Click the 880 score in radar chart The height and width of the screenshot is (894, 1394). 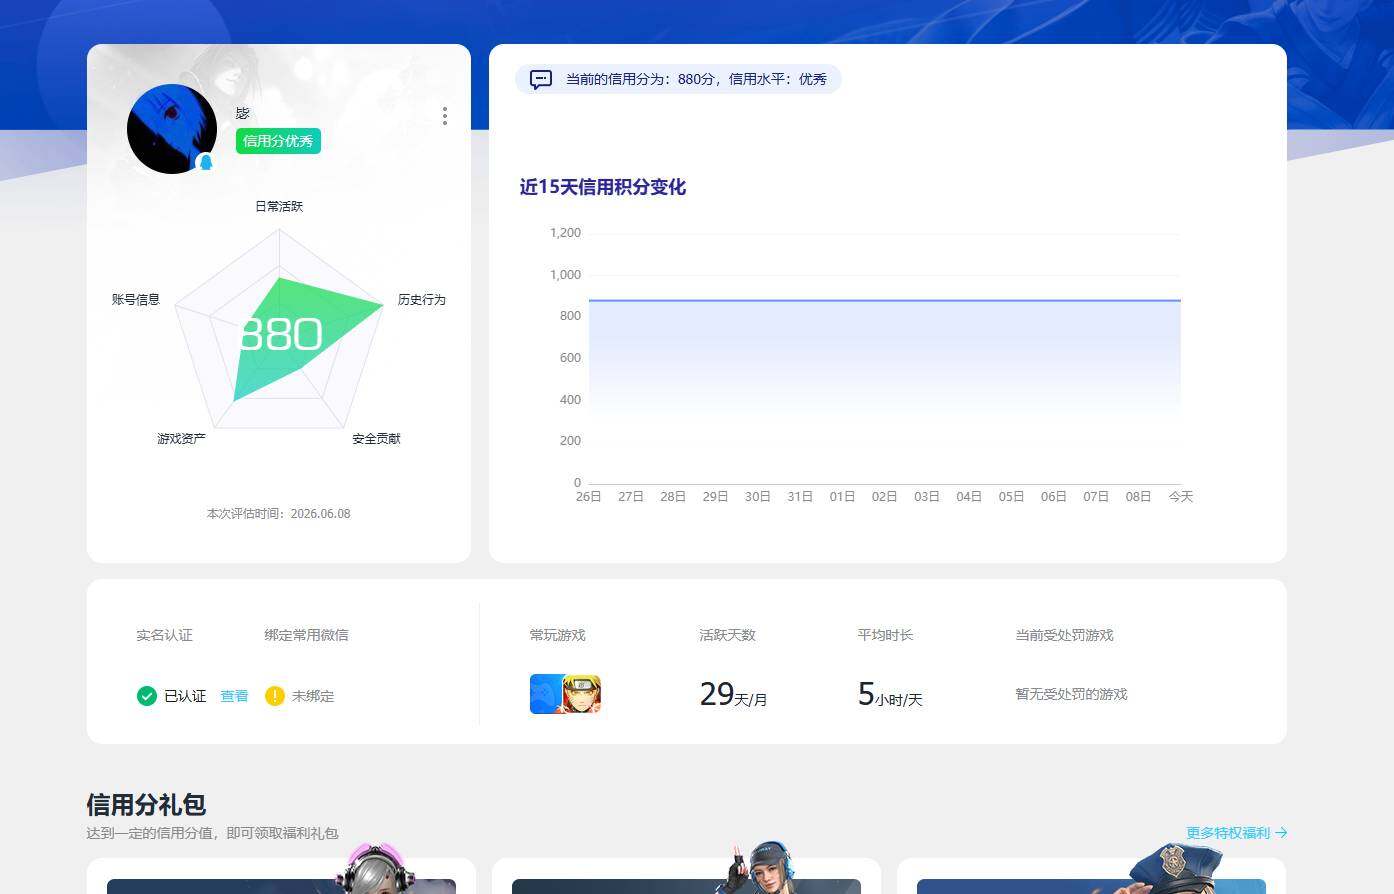281,334
